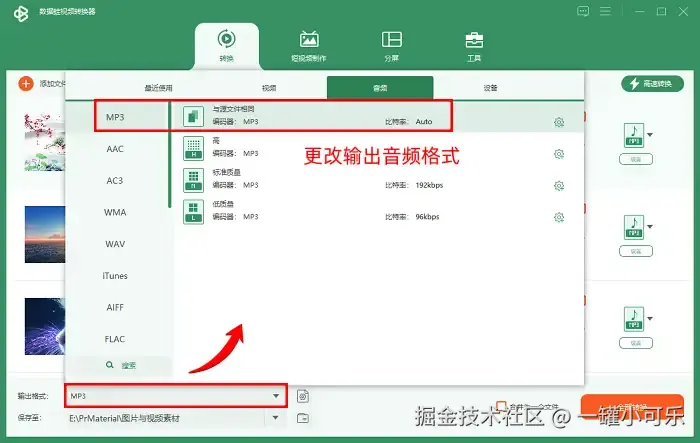Open the 分屏 split-screen tab
This screenshot has width=700, height=443.
pos(392,46)
